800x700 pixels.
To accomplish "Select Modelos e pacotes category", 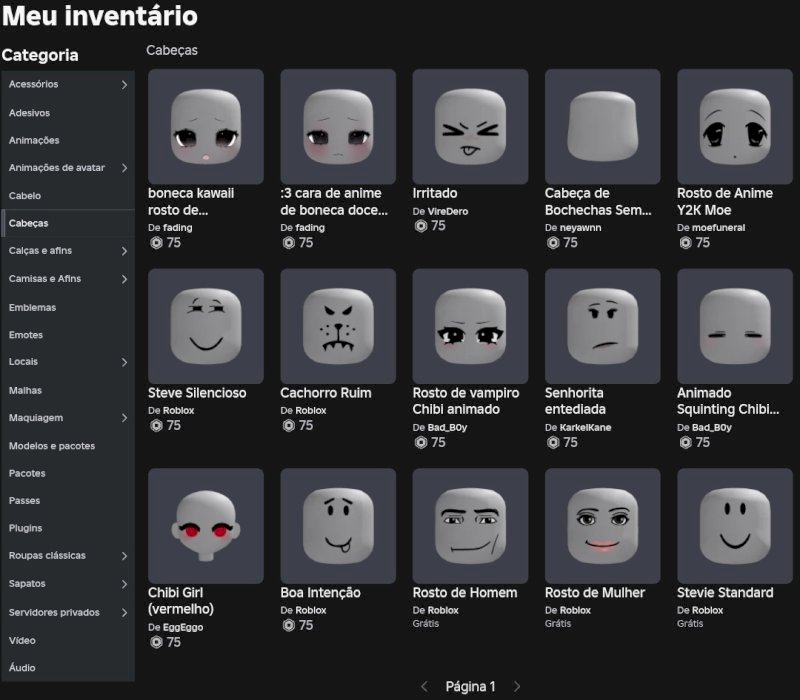I will pyautogui.click(x=68, y=445).
